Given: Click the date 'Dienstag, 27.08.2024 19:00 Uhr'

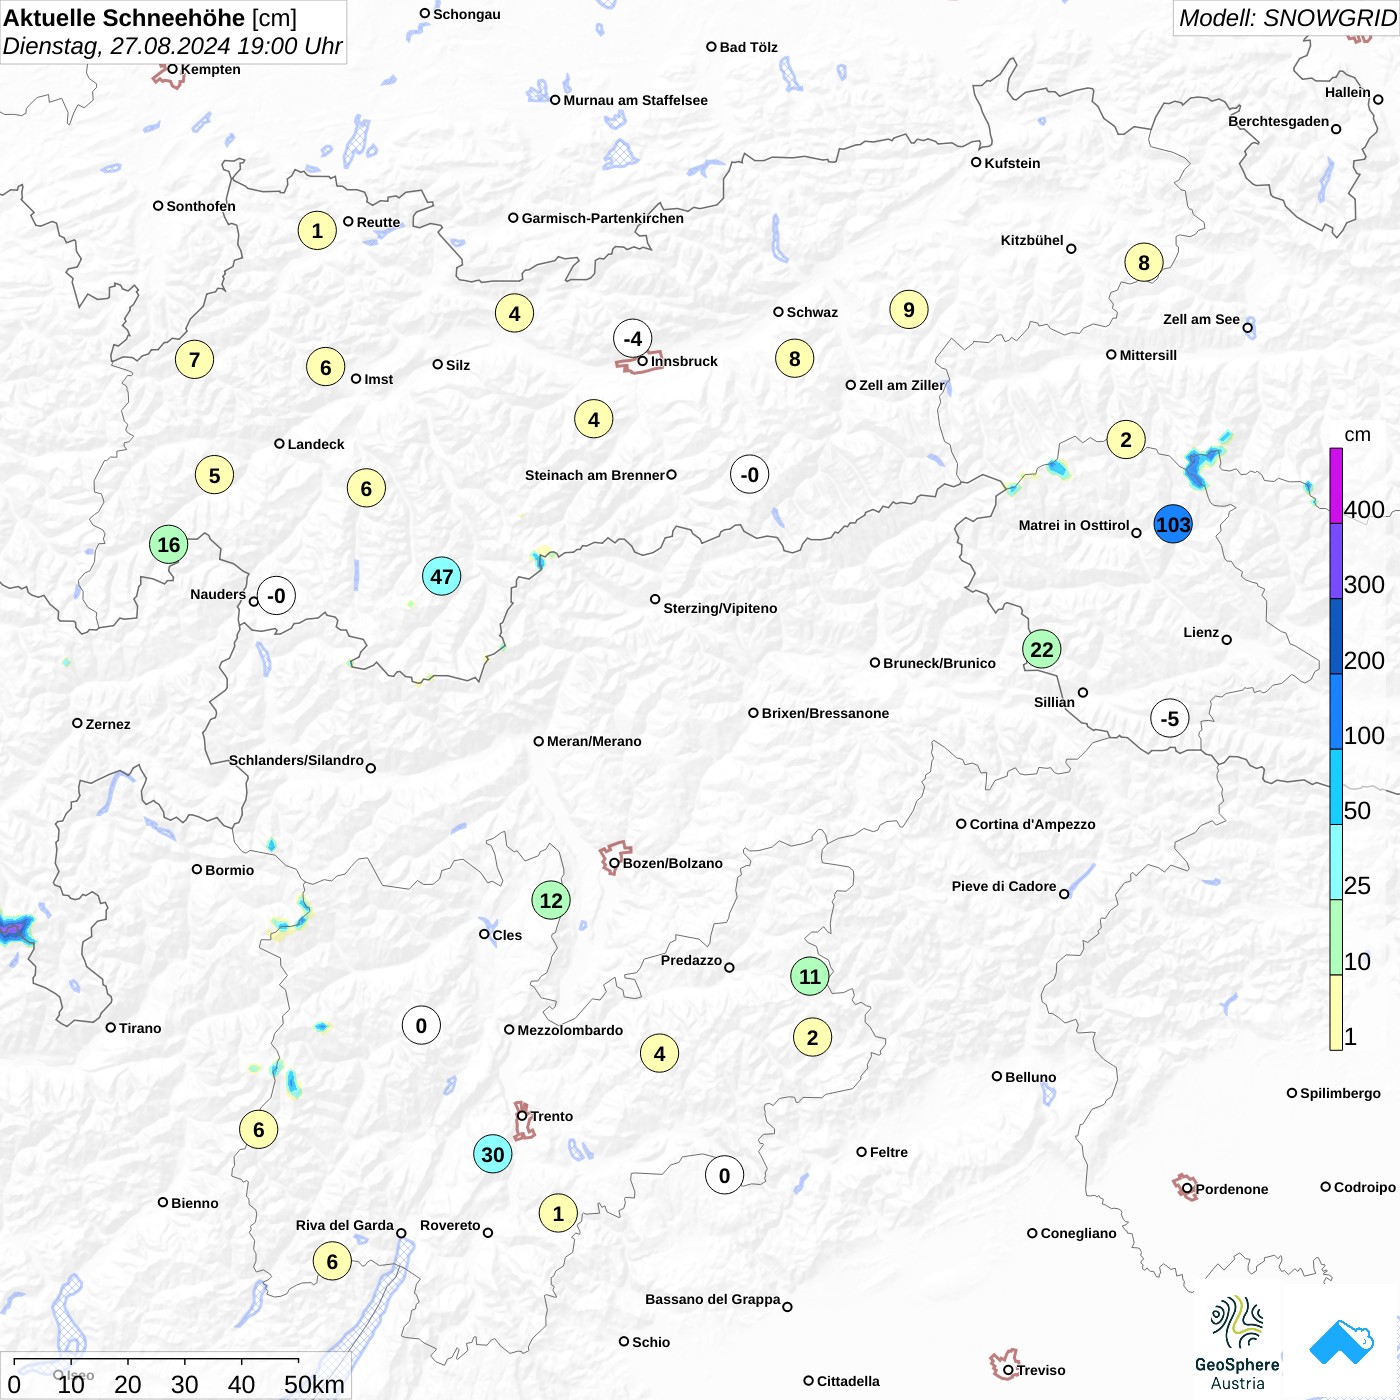Looking at the screenshot, I should click(172, 46).
